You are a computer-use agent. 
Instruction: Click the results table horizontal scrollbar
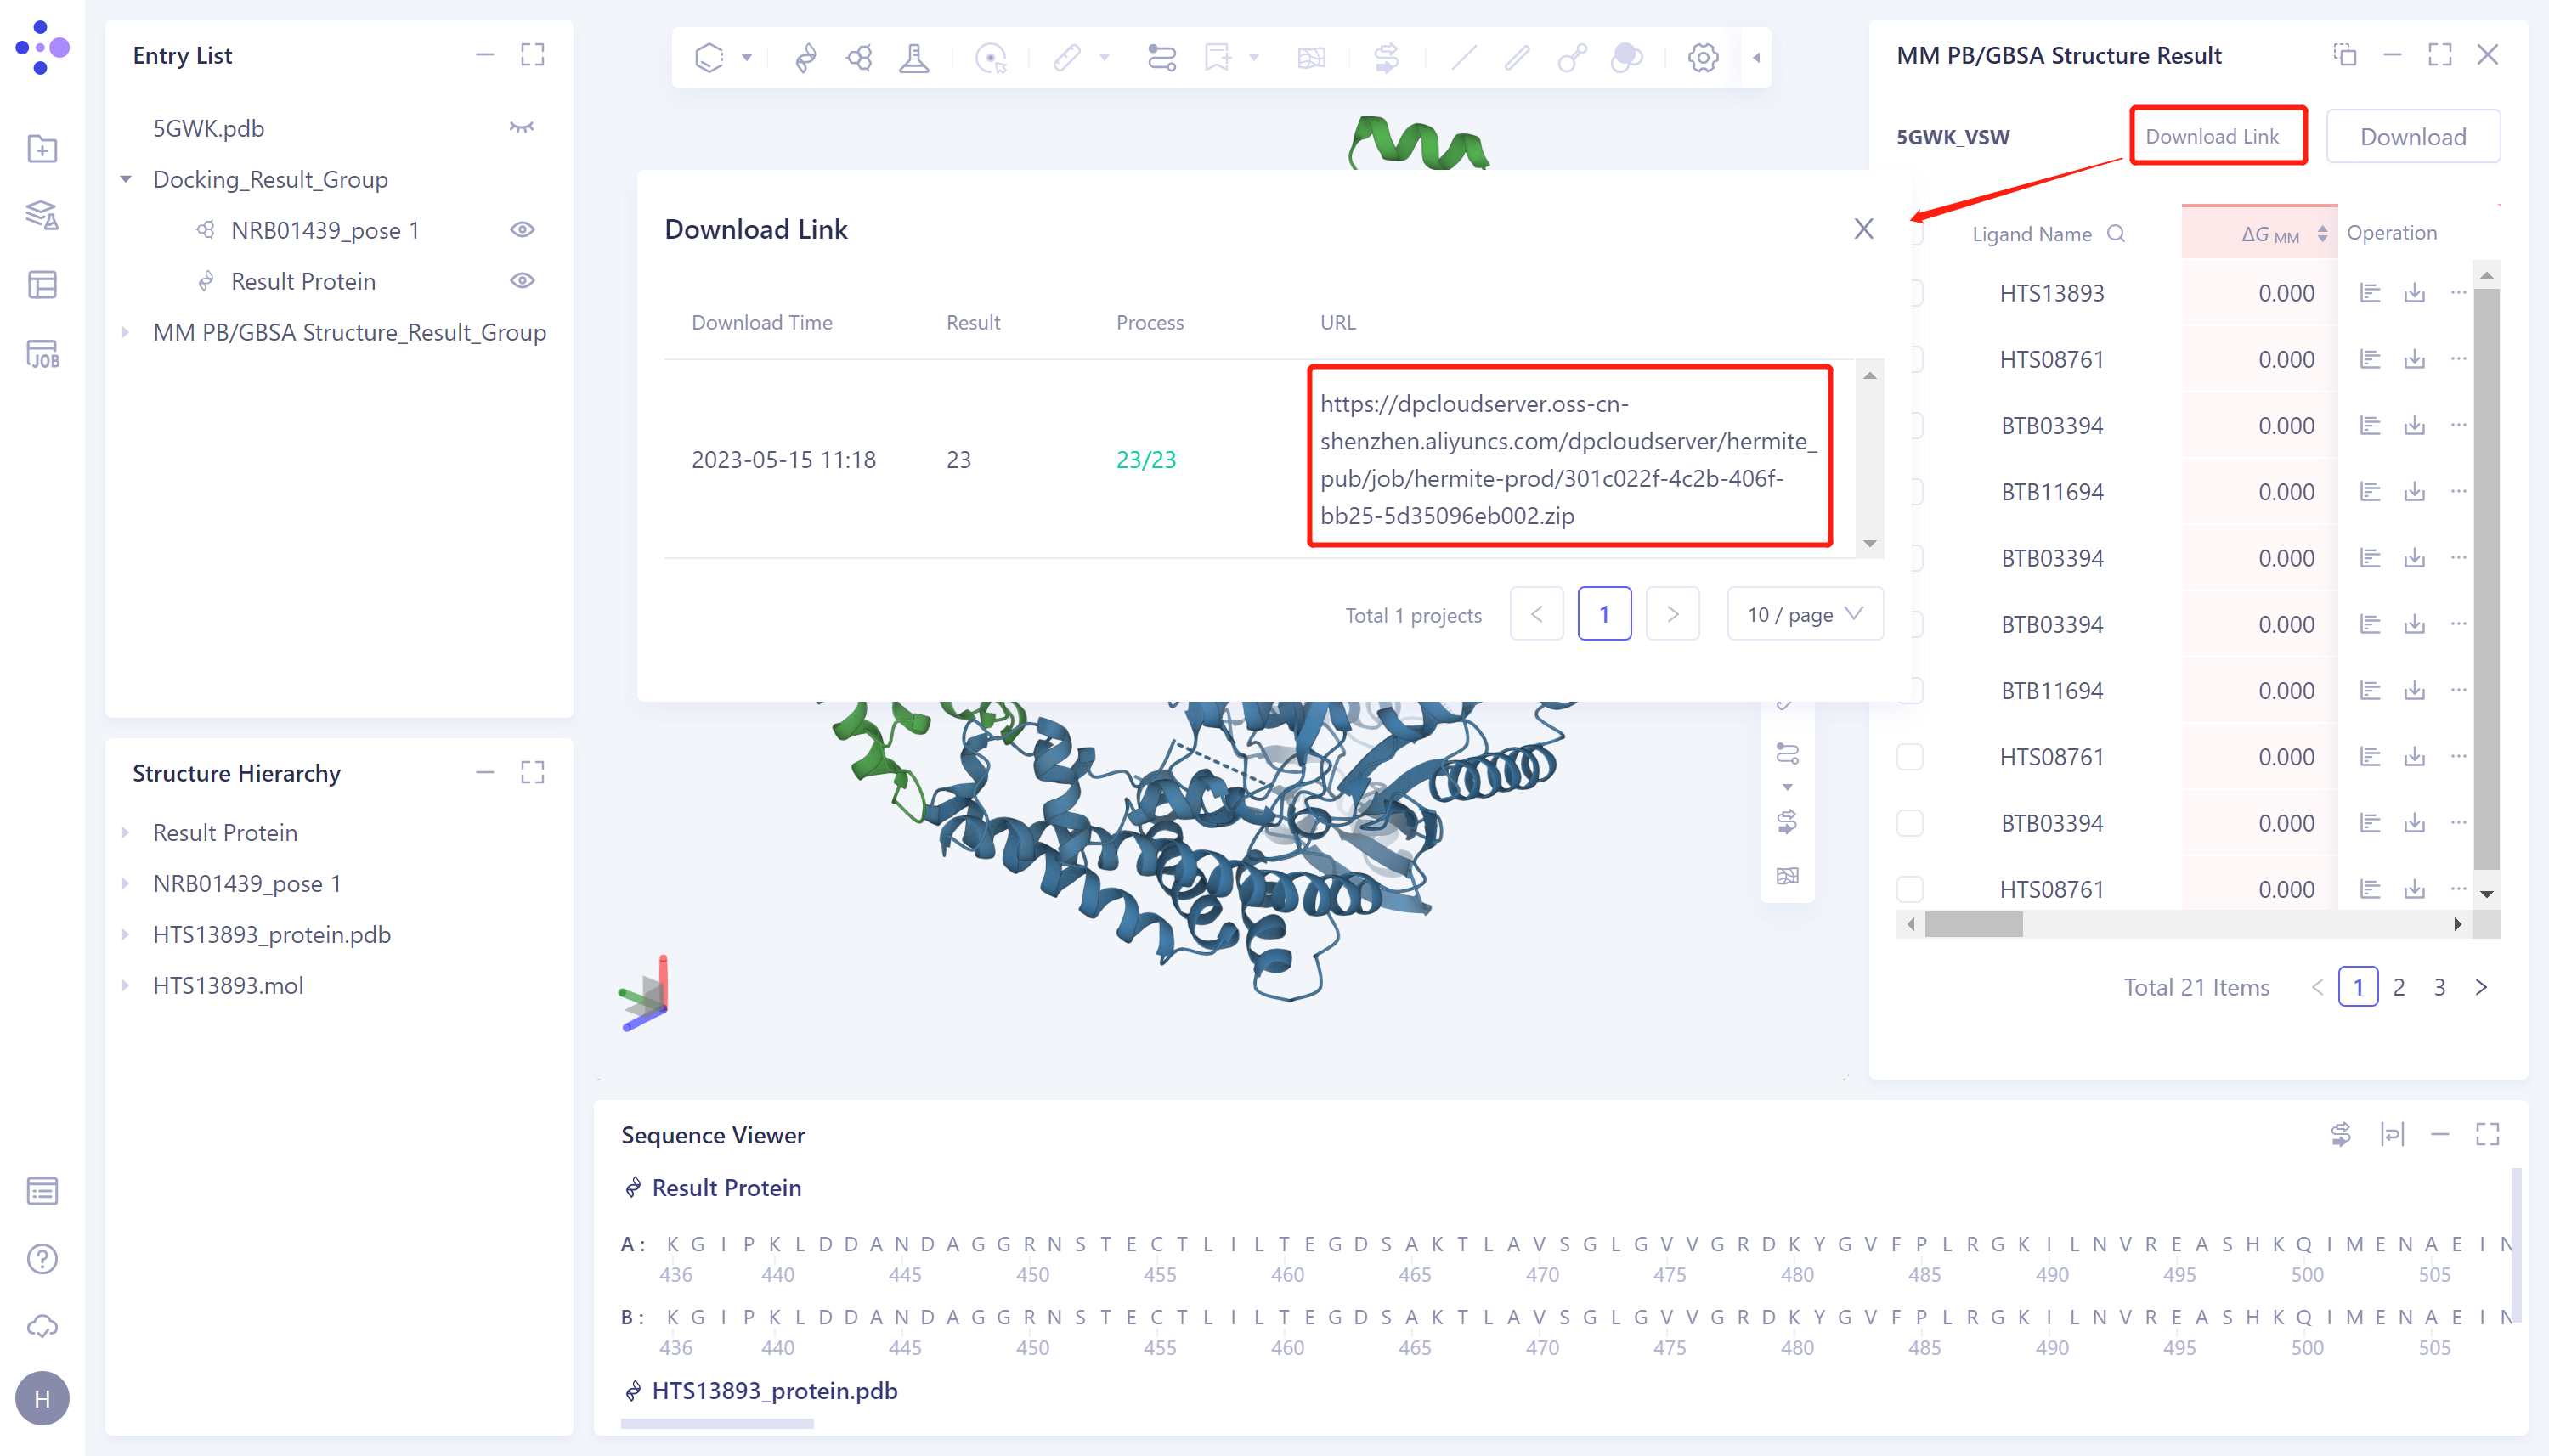pos(1974,924)
